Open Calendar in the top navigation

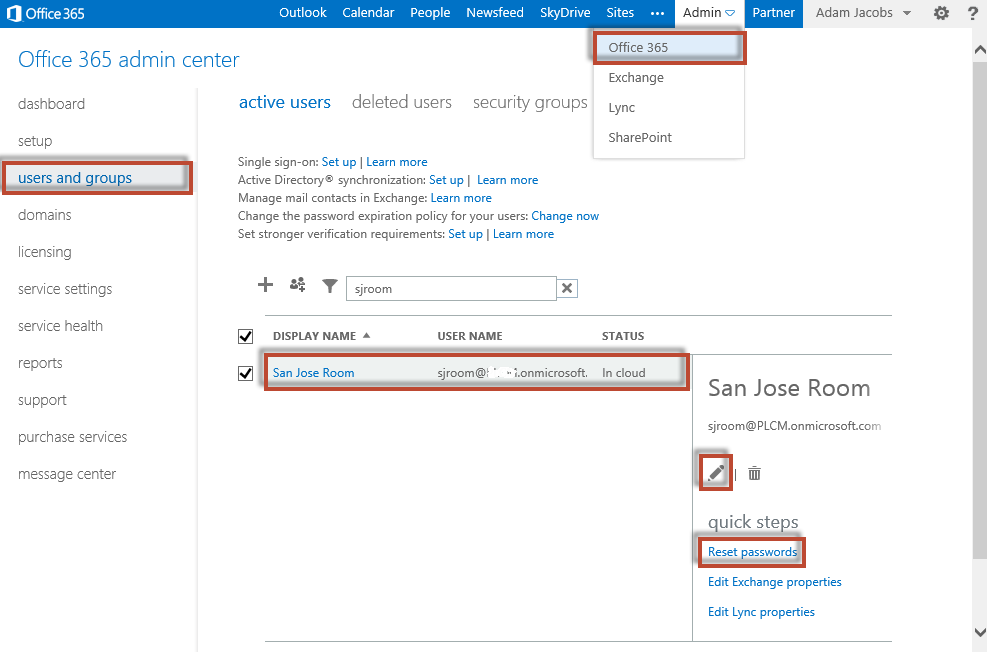pyautogui.click(x=368, y=13)
